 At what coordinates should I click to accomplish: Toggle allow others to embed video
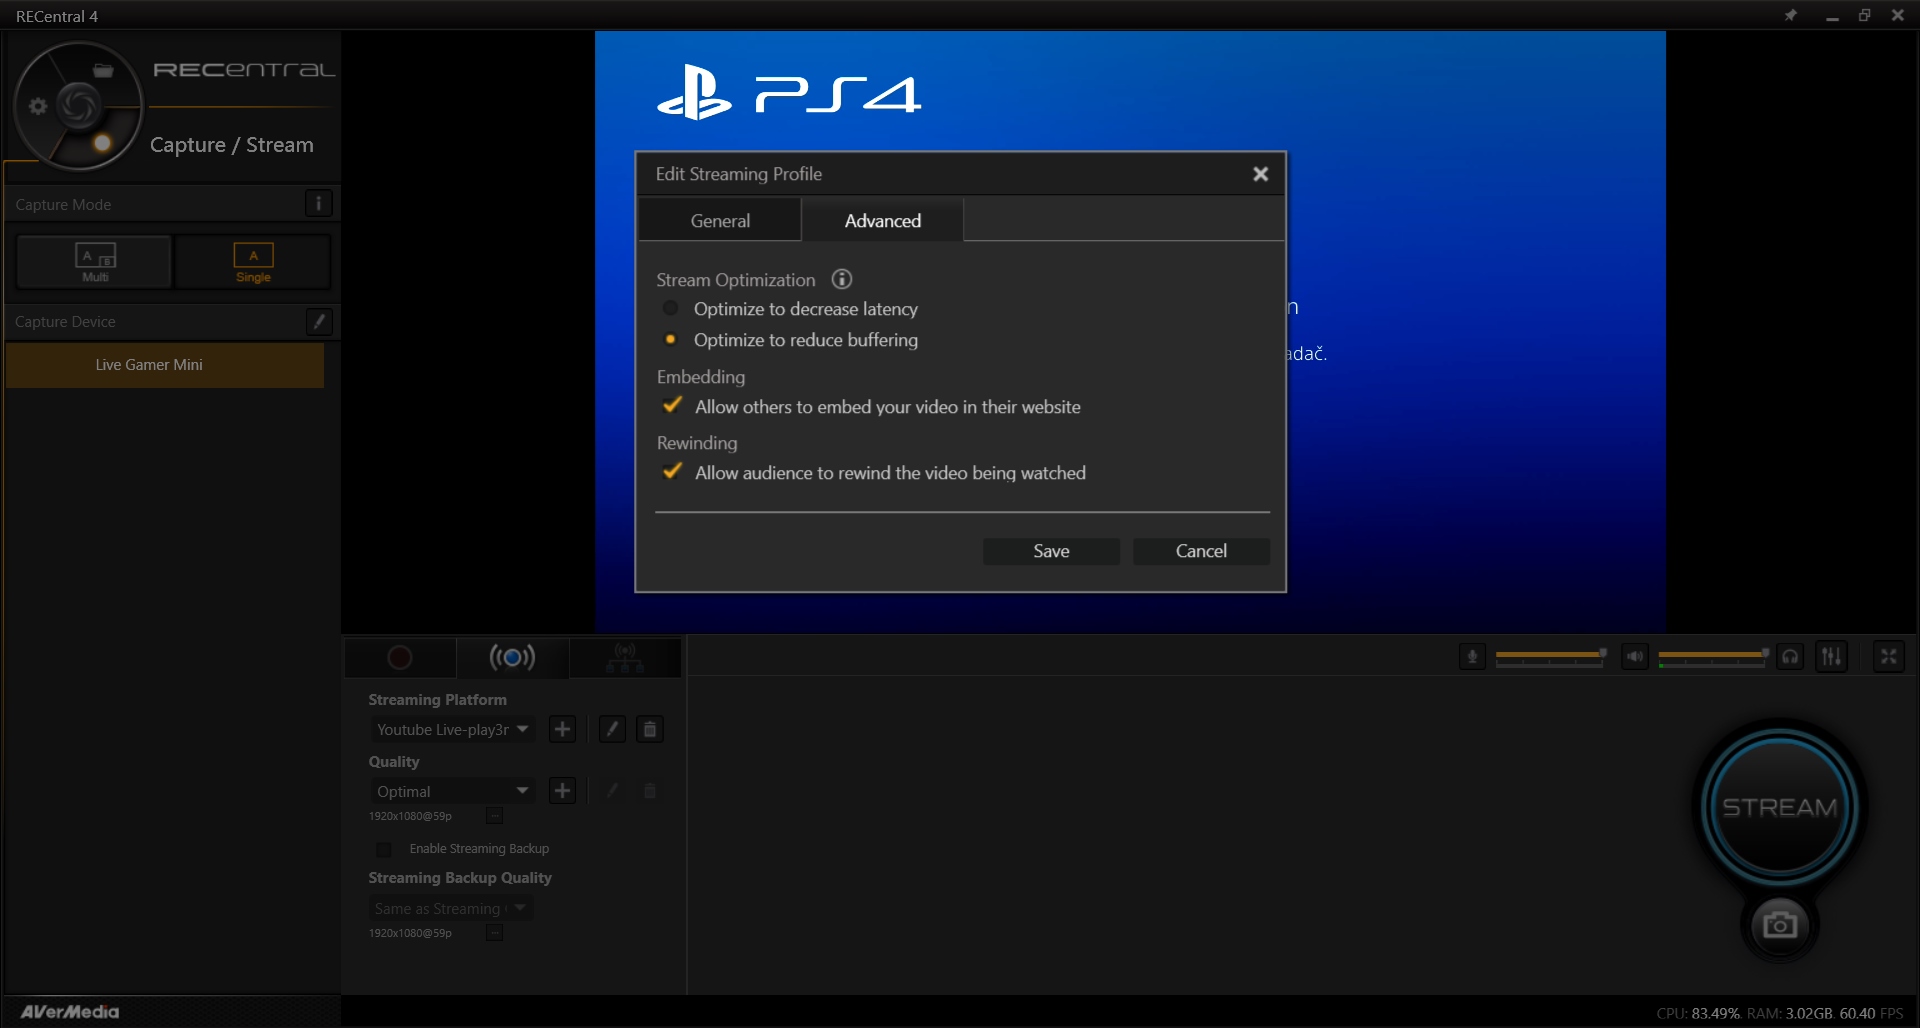coord(673,406)
